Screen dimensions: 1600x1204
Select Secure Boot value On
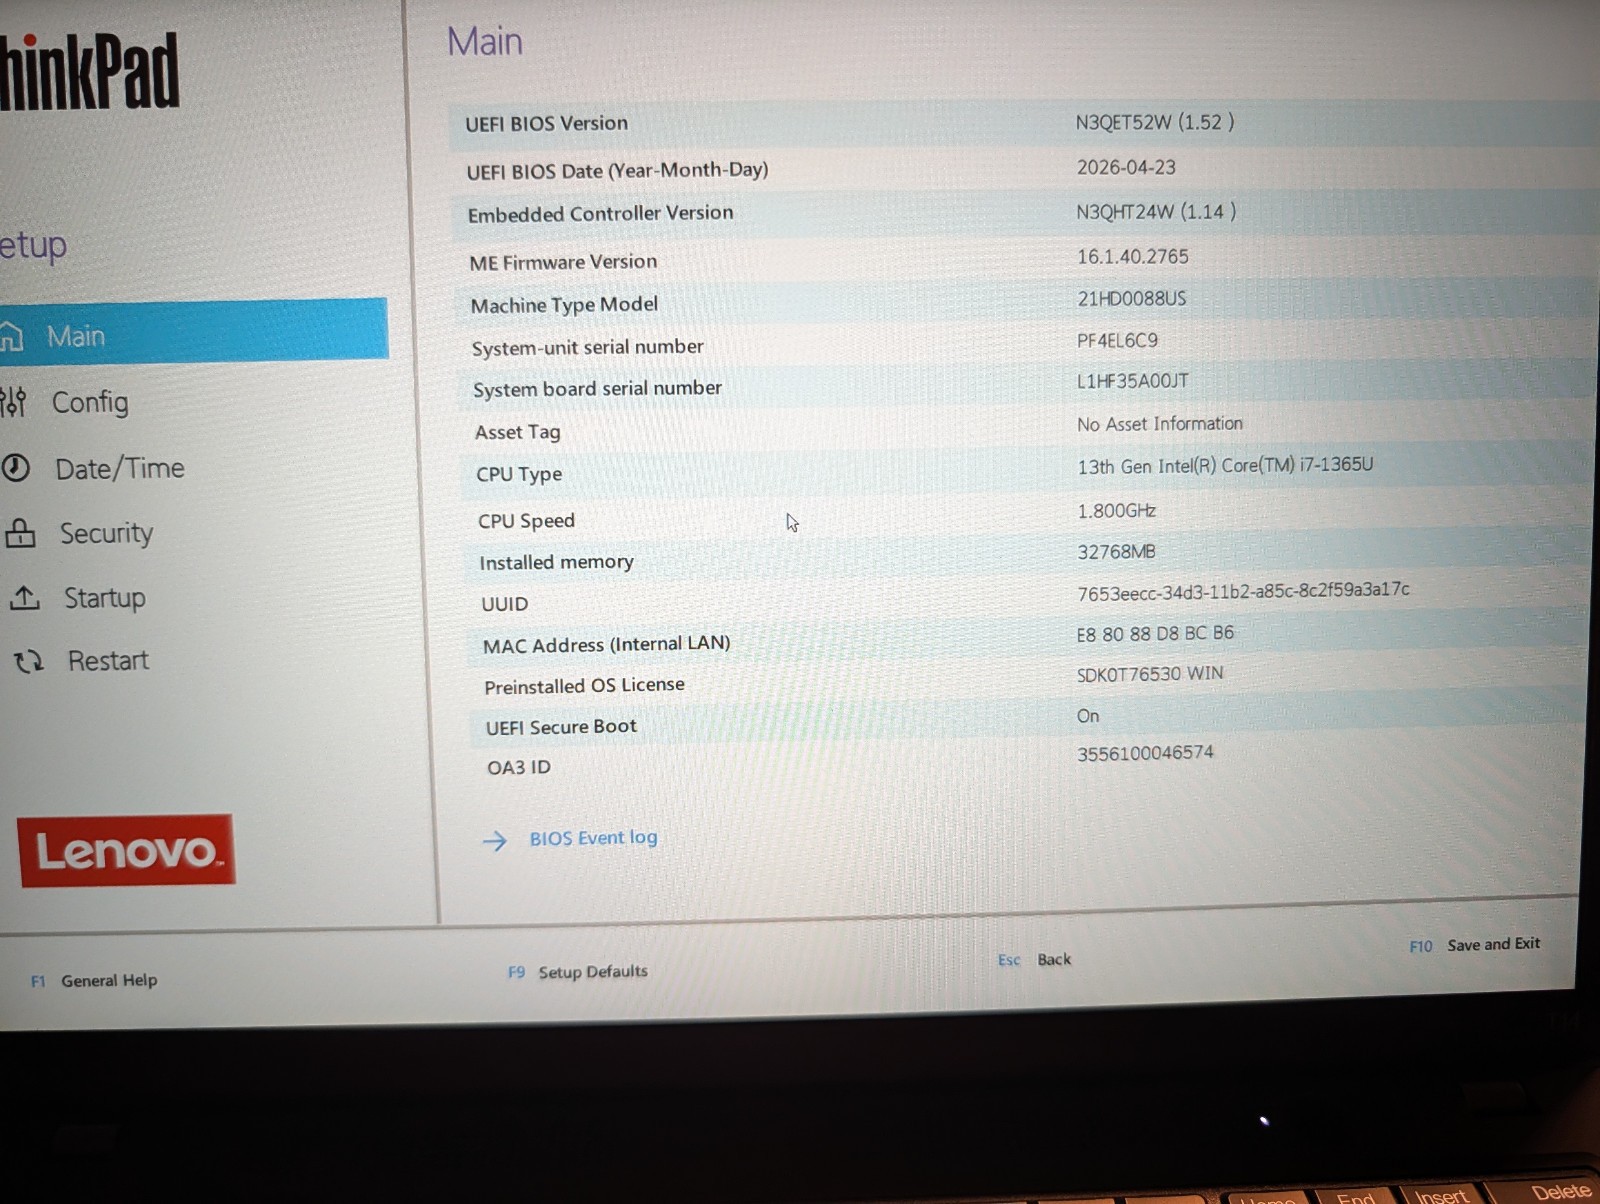1088,716
